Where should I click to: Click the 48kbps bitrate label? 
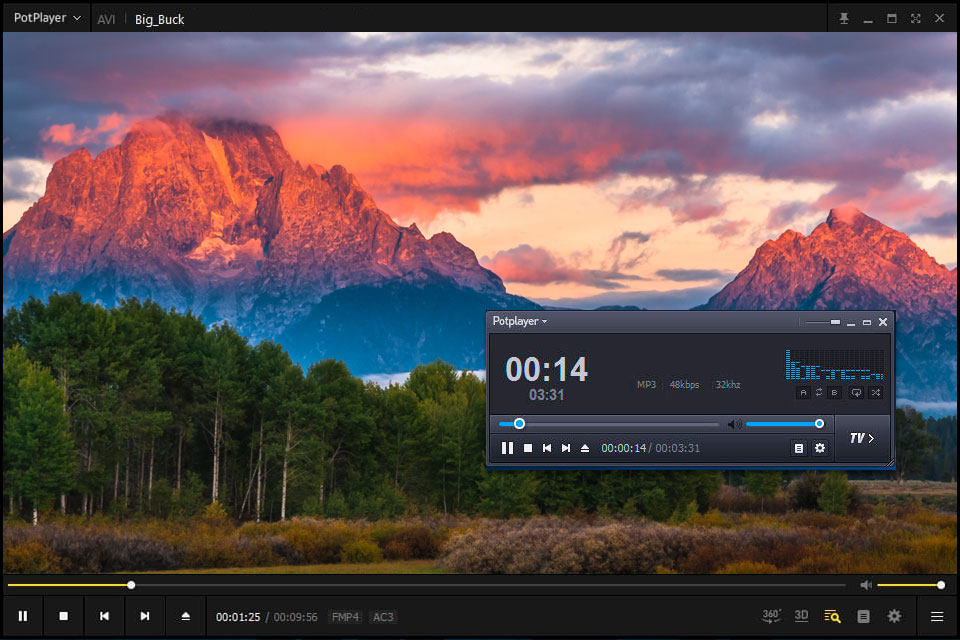[684, 385]
